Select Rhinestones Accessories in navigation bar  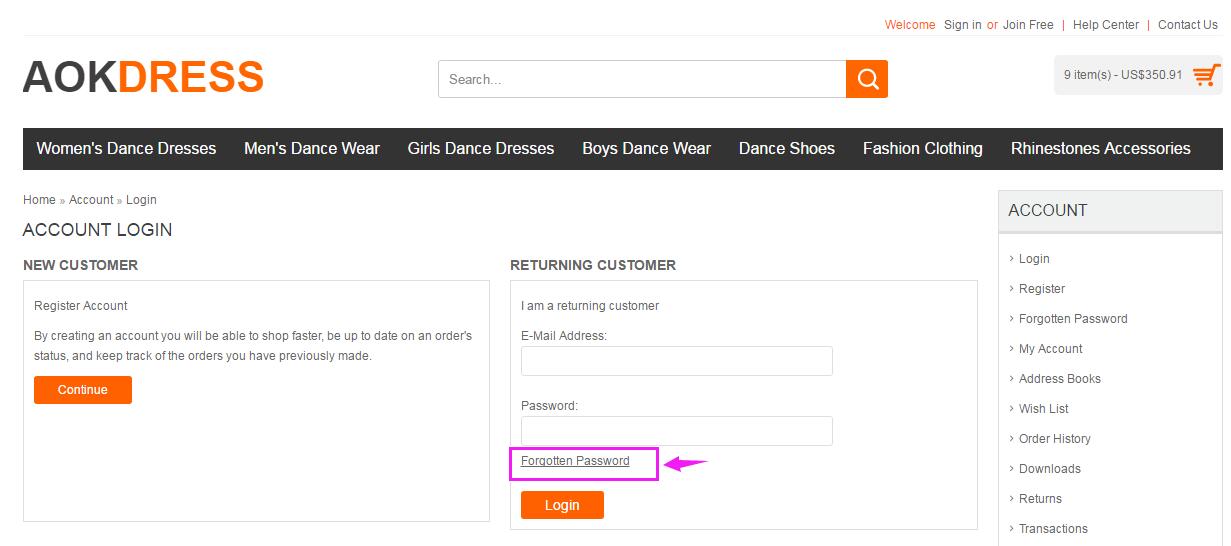[1101, 148]
